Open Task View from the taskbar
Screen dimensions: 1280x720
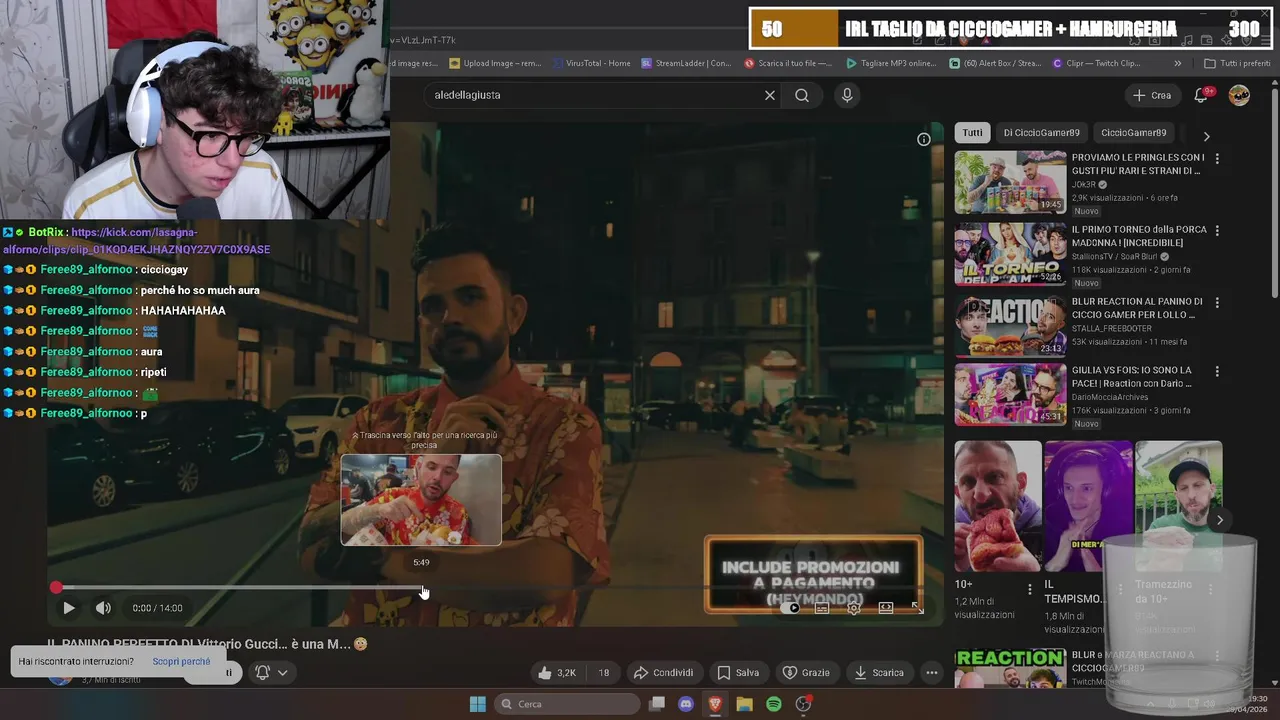click(x=657, y=704)
